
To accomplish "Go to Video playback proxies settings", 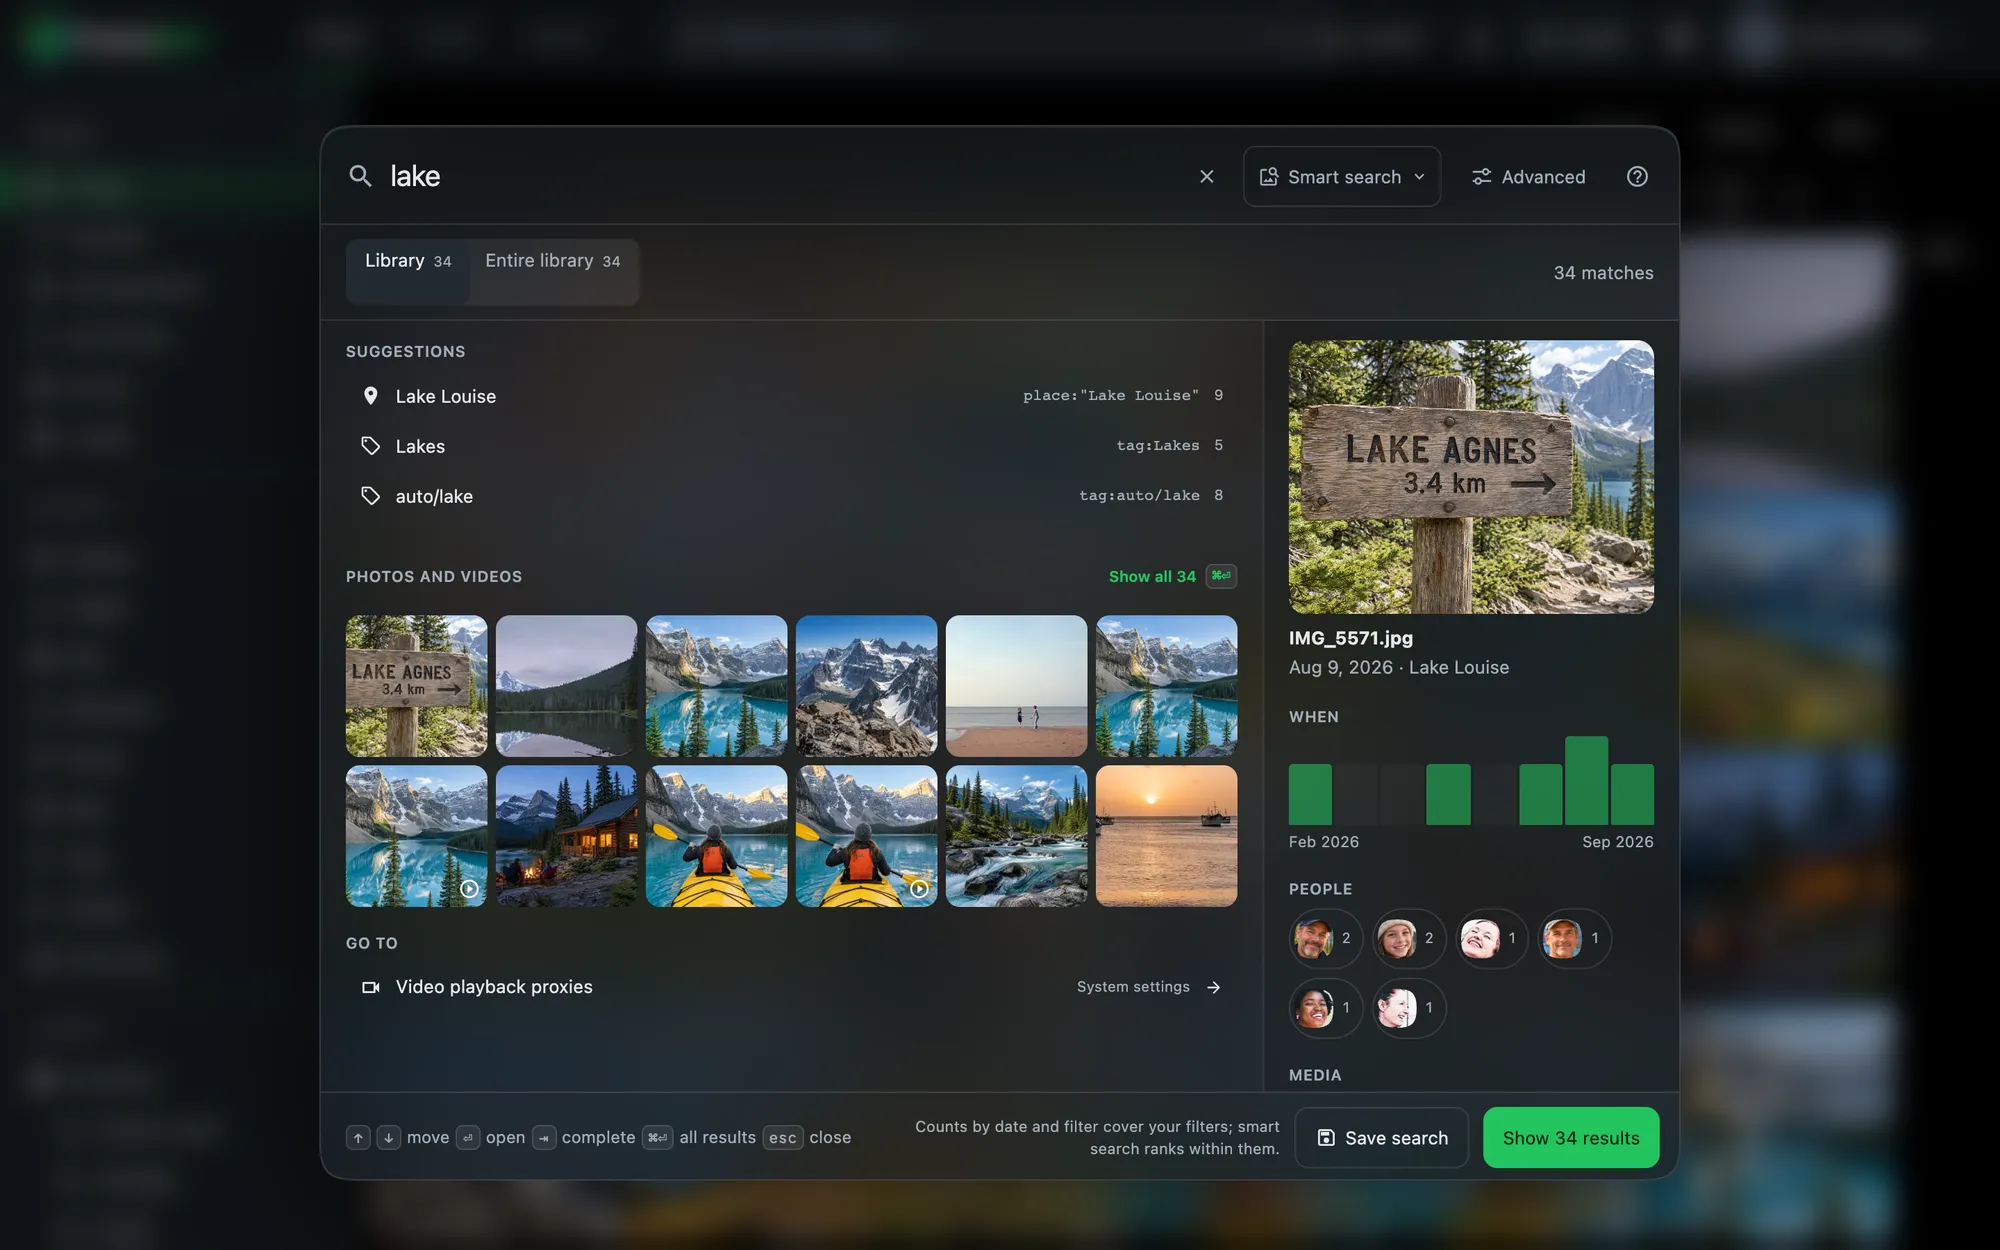I will click(x=791, y=987).
